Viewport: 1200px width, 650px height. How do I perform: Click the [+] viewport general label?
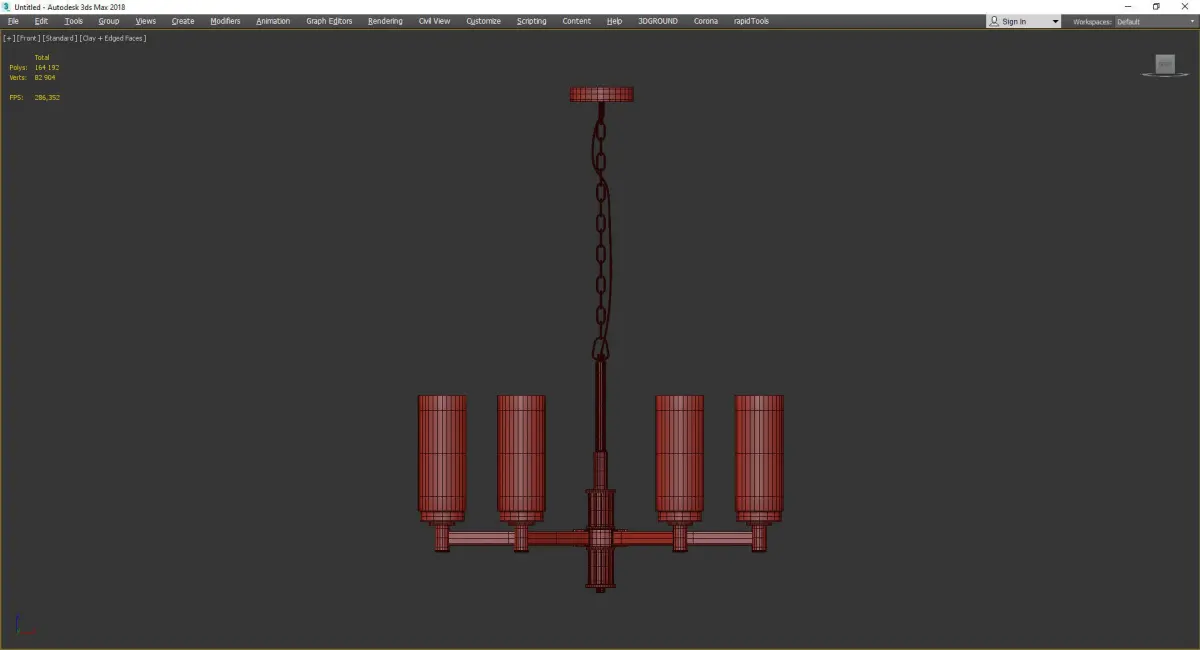[9, 38]
